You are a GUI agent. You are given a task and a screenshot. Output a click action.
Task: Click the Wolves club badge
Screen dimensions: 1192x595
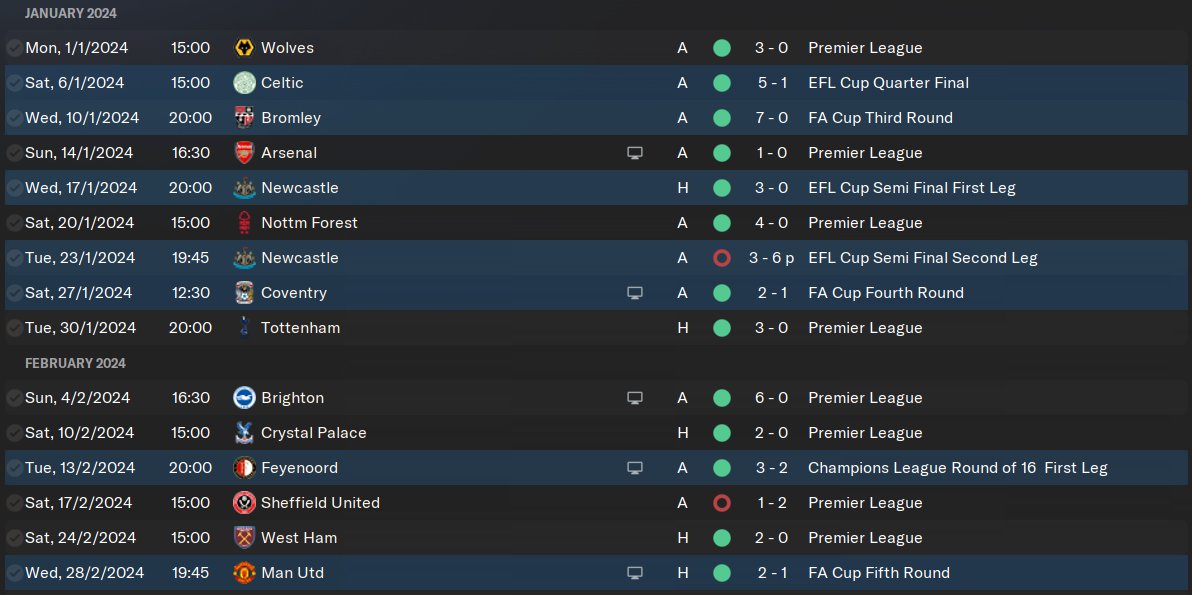pos(244,48)
